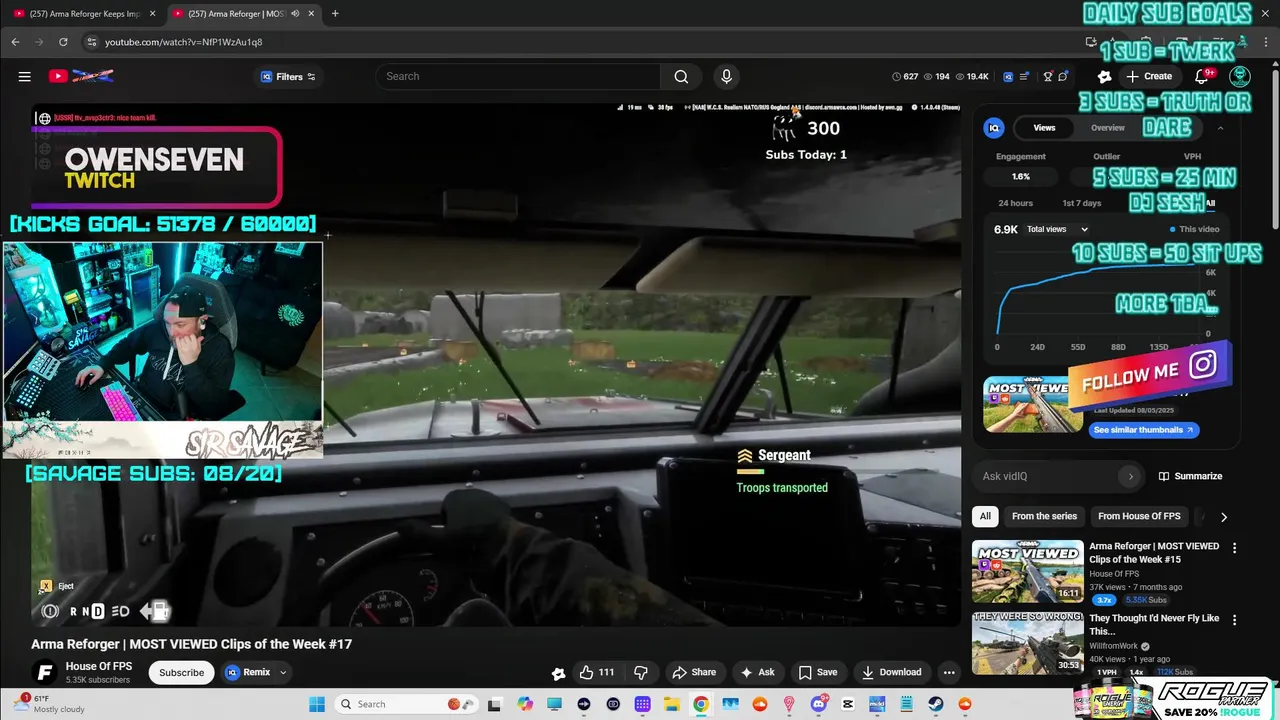
Task: Share the video
Action: [694, 672]
